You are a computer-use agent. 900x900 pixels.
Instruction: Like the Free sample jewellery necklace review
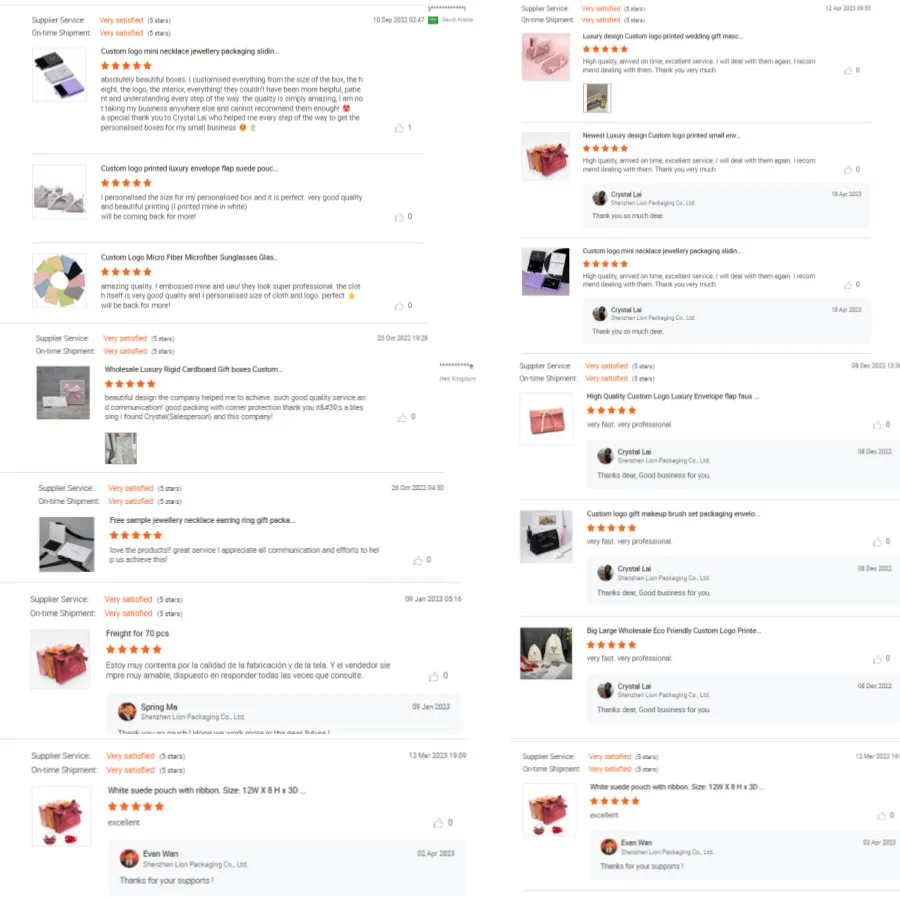(x=417, y=560)
